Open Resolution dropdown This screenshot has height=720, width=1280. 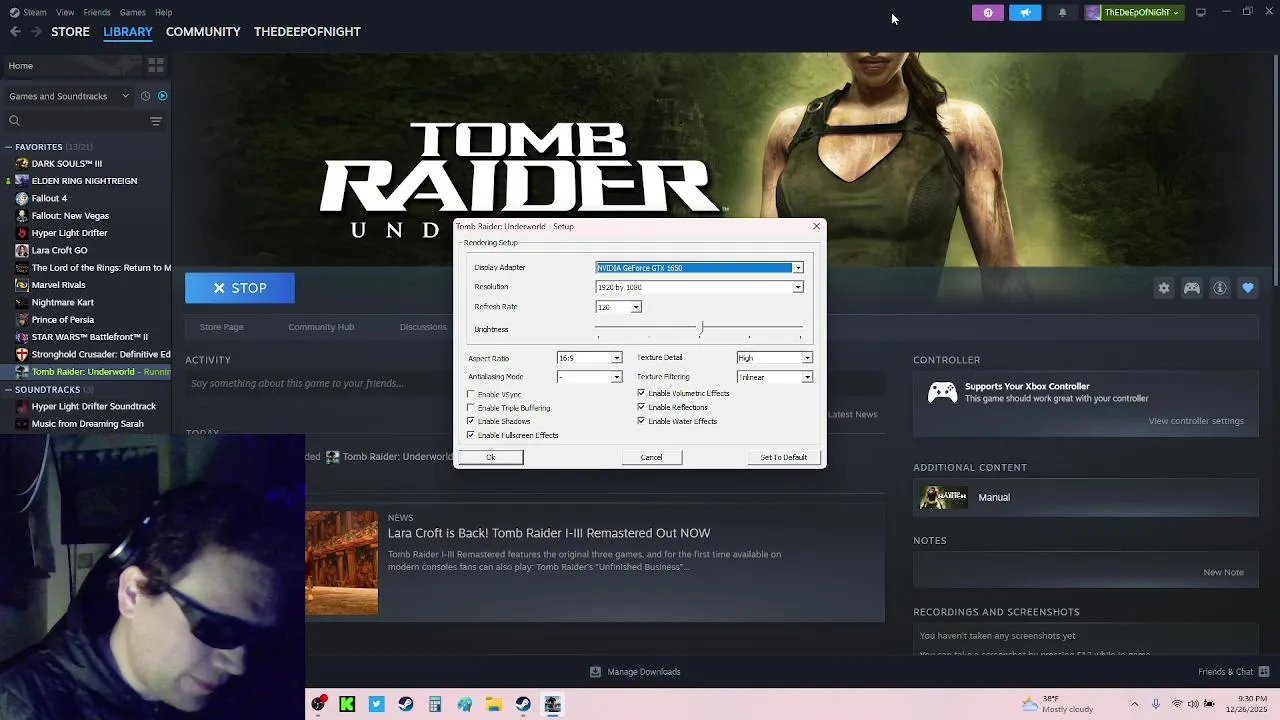tap(798, 287)
